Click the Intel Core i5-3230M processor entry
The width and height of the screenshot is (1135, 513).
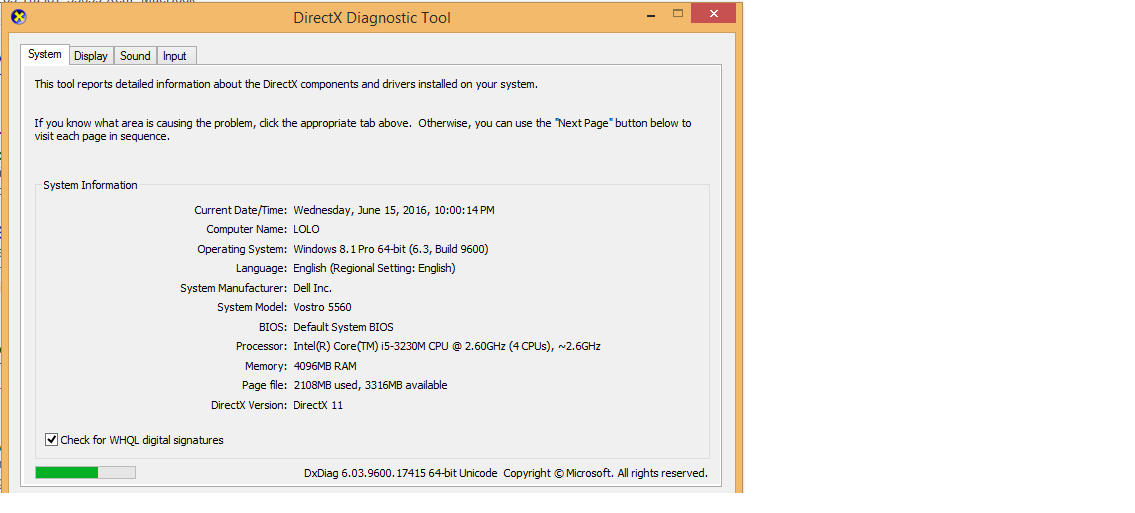click(446, 346)
